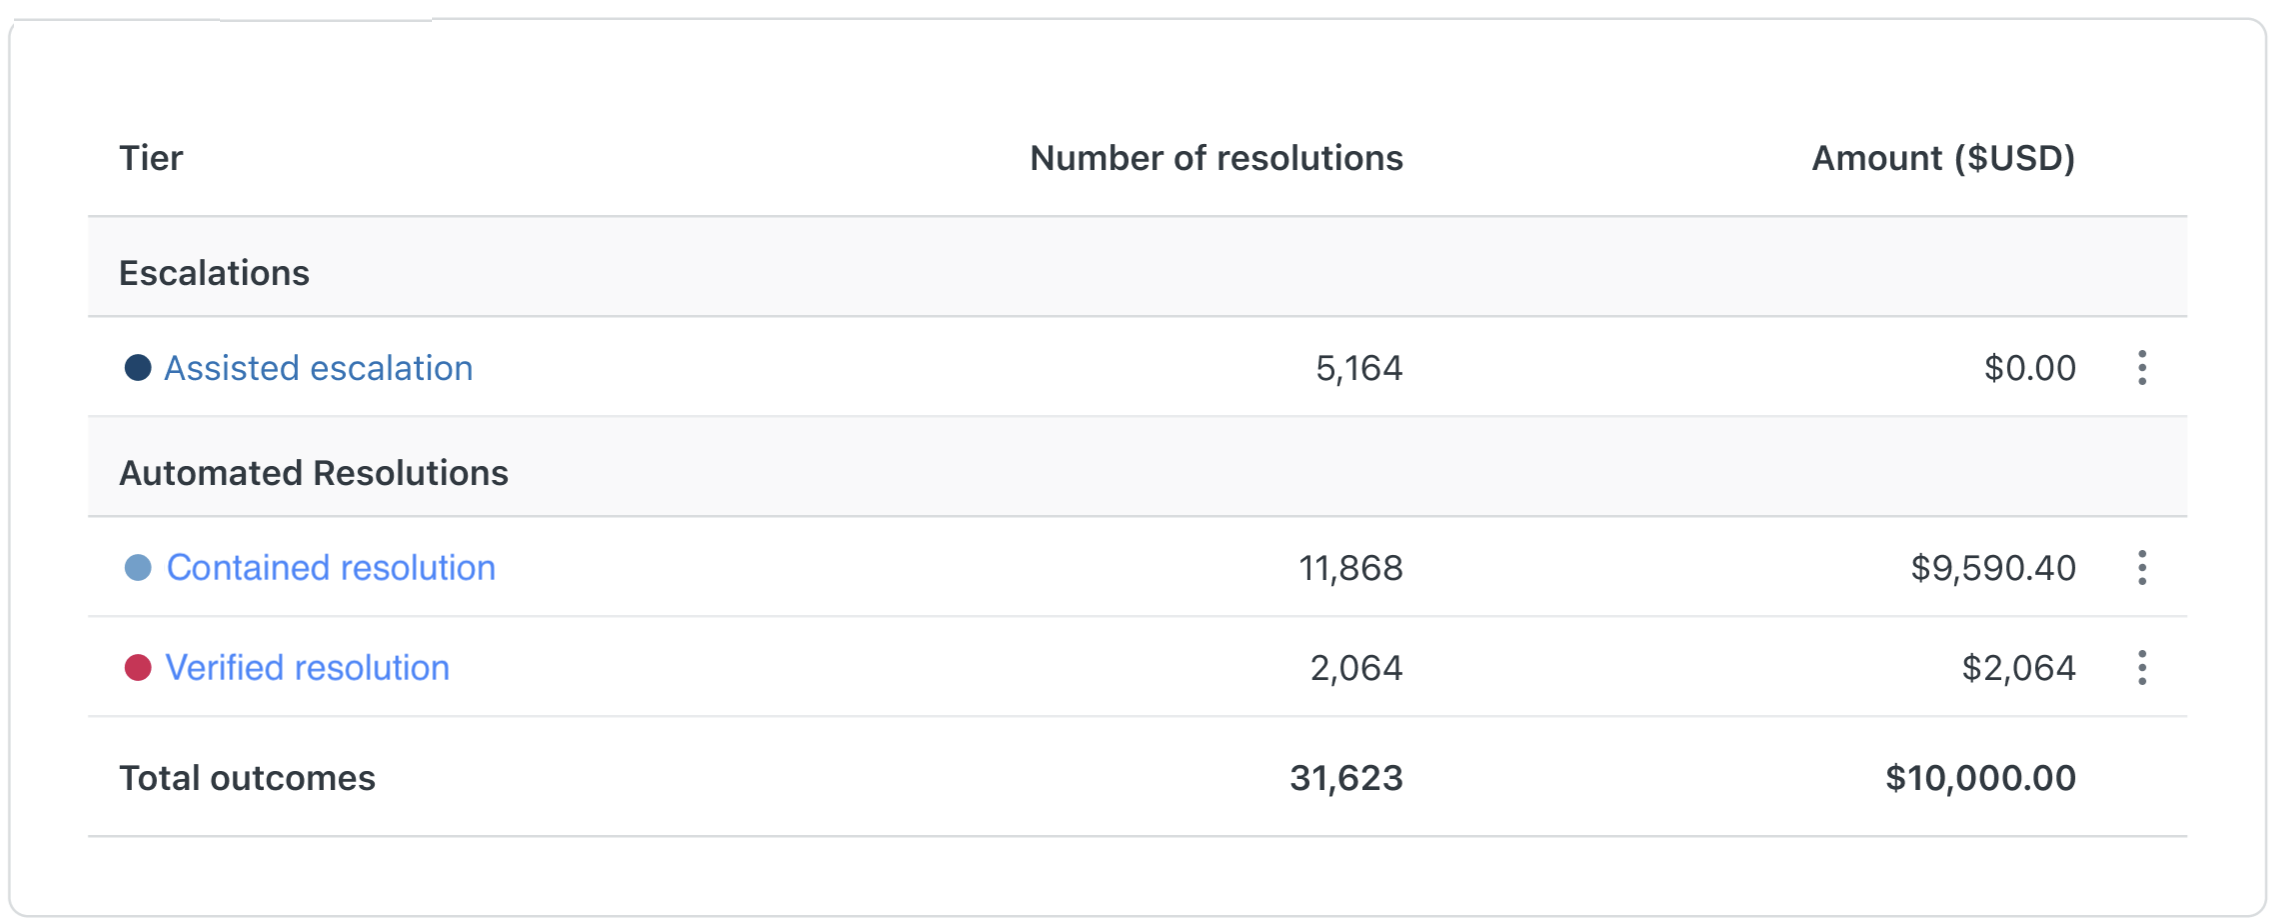Click the Total outcomes row label

click(x=247, y=778)
